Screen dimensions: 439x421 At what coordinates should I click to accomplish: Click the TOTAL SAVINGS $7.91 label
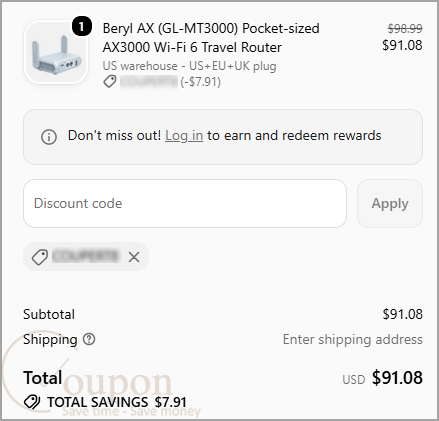(x=117, y=402)
